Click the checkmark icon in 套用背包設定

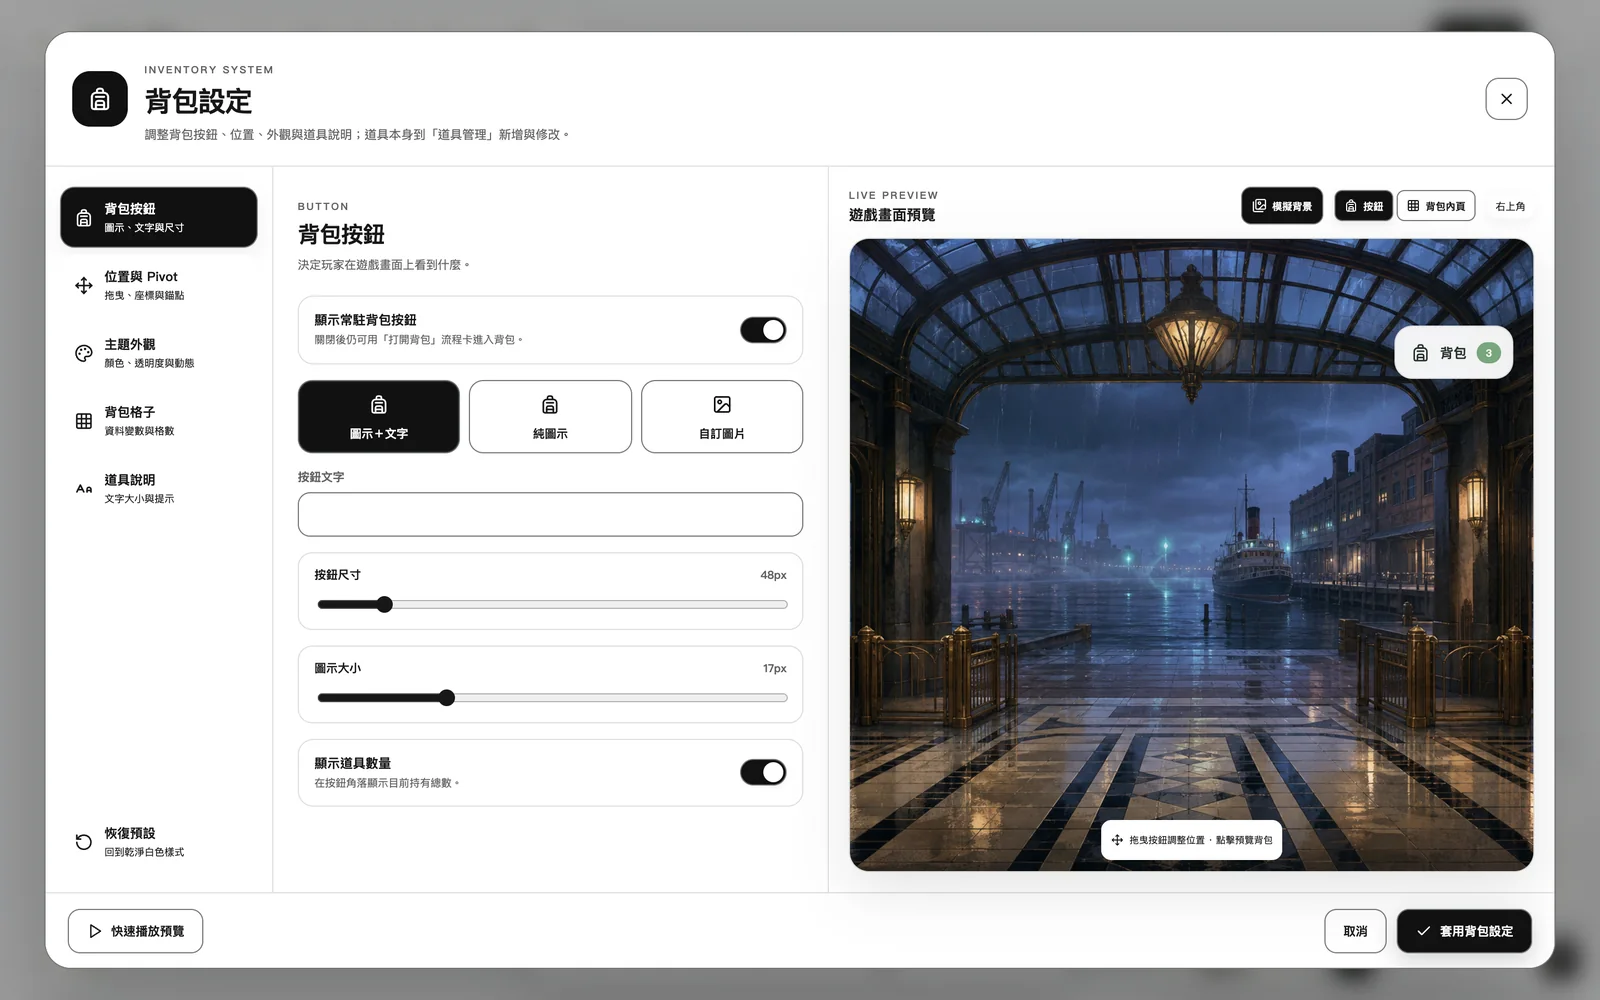(1423, 931)
